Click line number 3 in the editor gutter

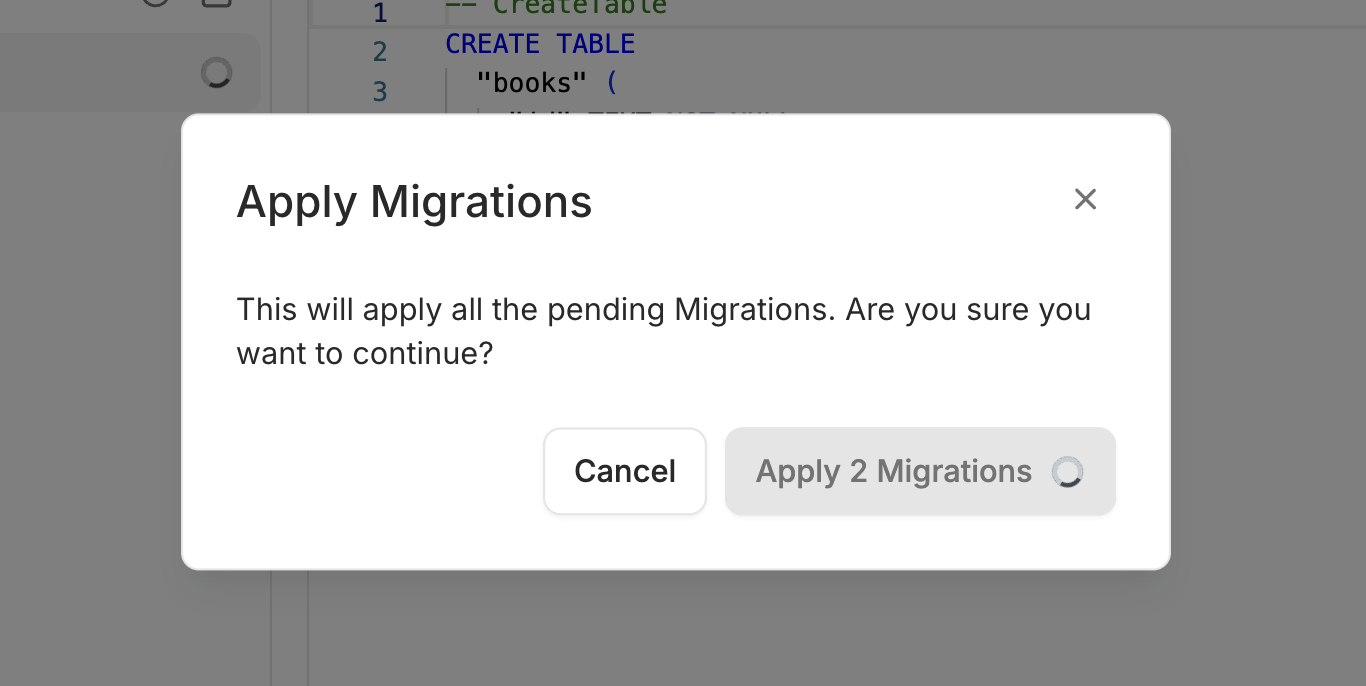point(379,91)
